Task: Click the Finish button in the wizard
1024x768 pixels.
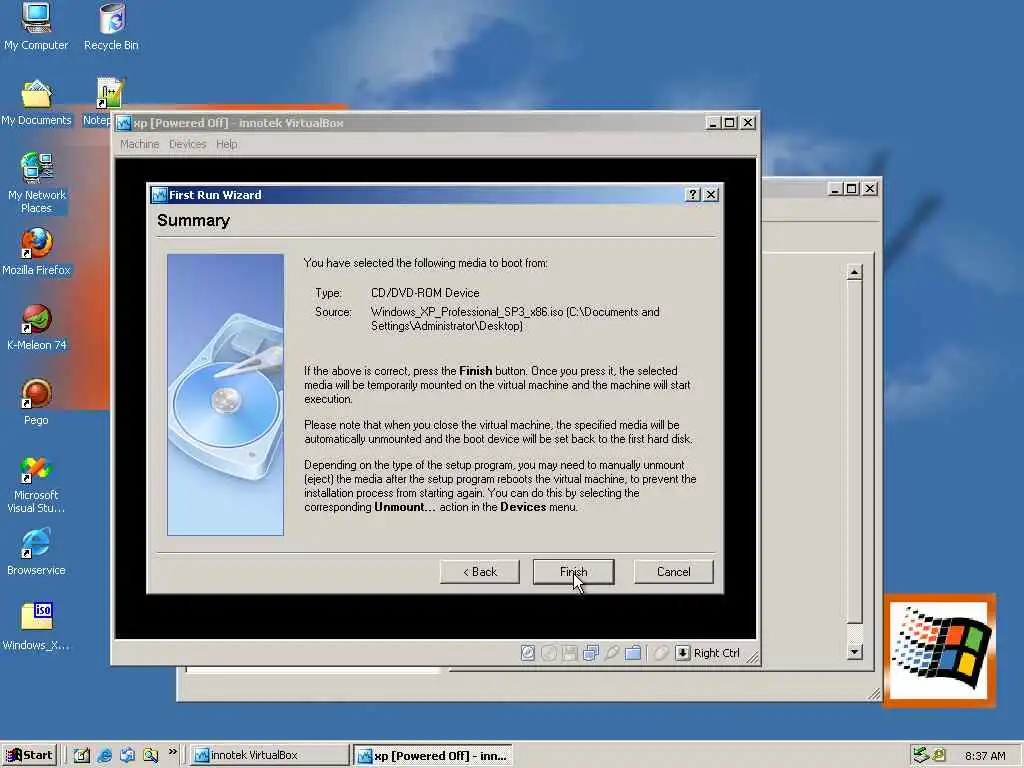Action: pos(573,571)
